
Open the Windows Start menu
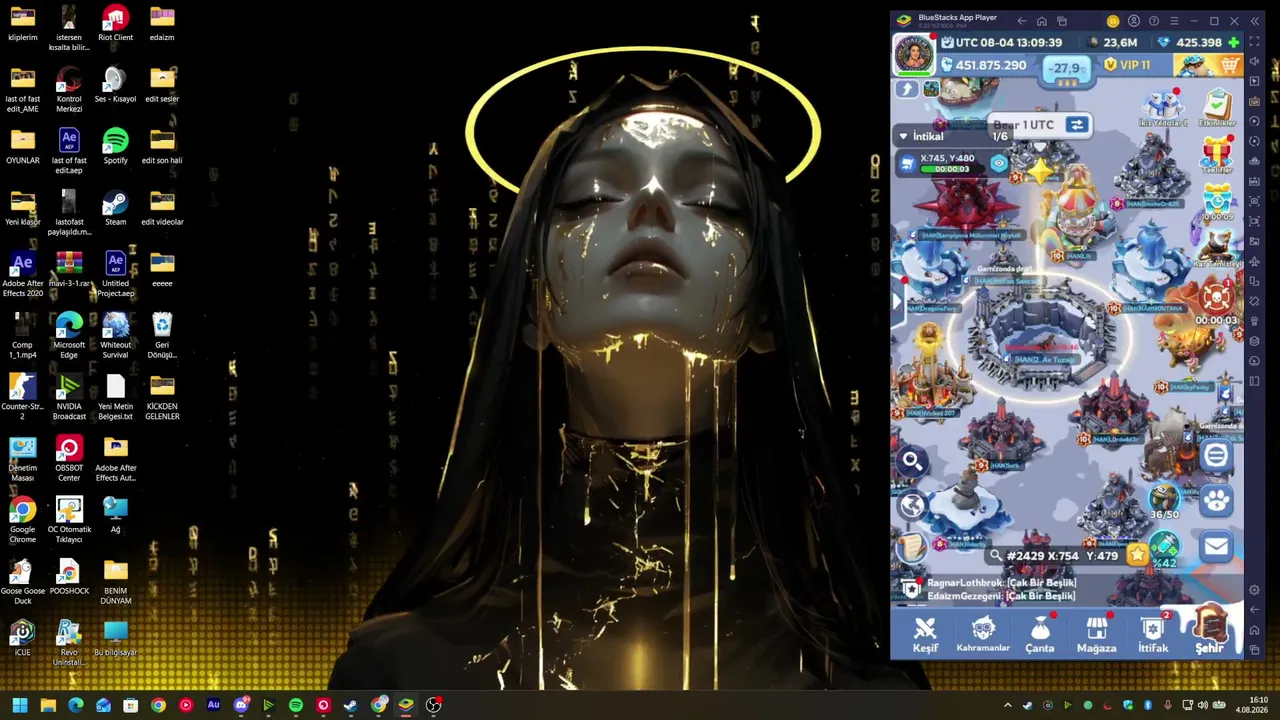point(20,705)
